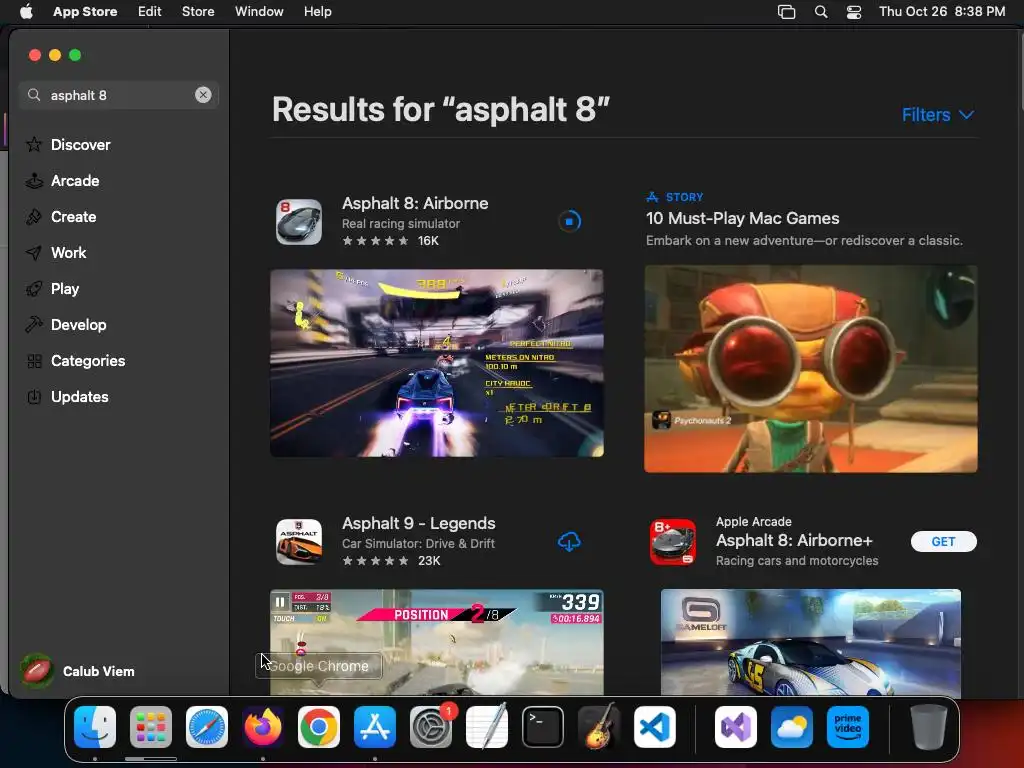Open Asphalt 8: Airborne+ title link

(794, 541)
